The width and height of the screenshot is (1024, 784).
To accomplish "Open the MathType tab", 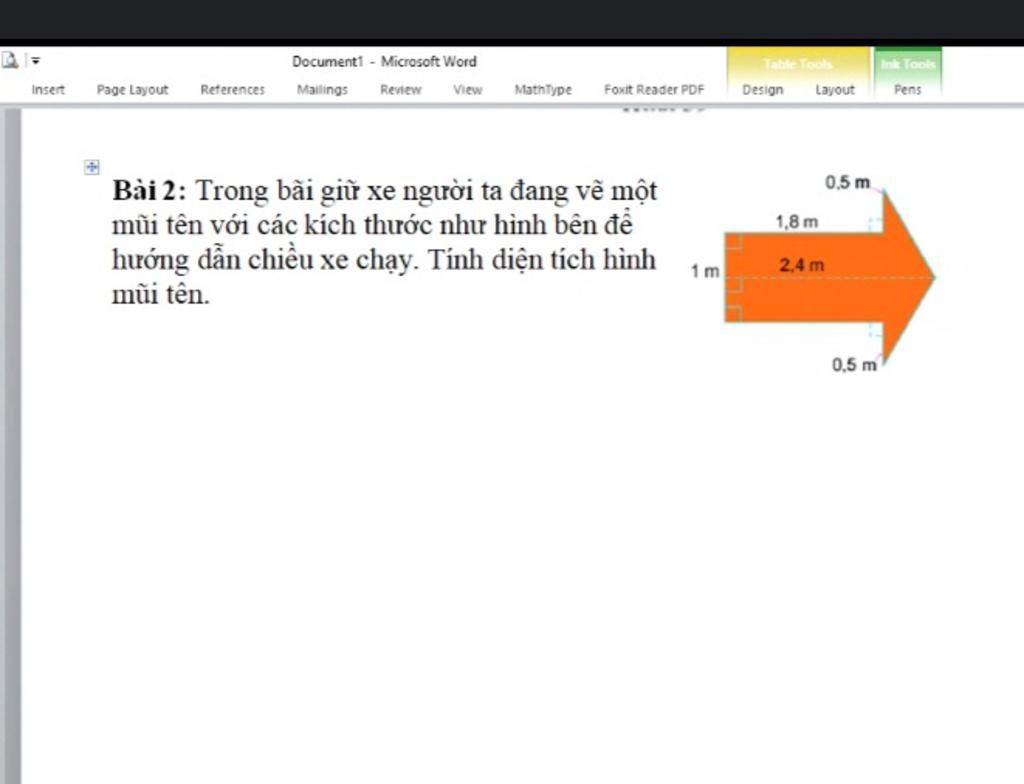I will coord(543,90).
